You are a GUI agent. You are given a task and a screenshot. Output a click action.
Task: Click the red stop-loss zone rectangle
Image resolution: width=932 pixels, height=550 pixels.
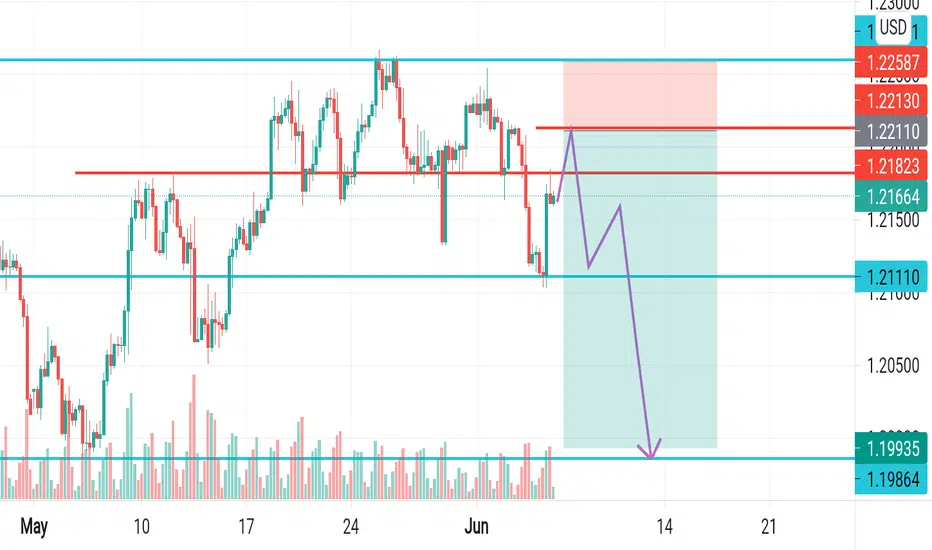coord(640,94)
